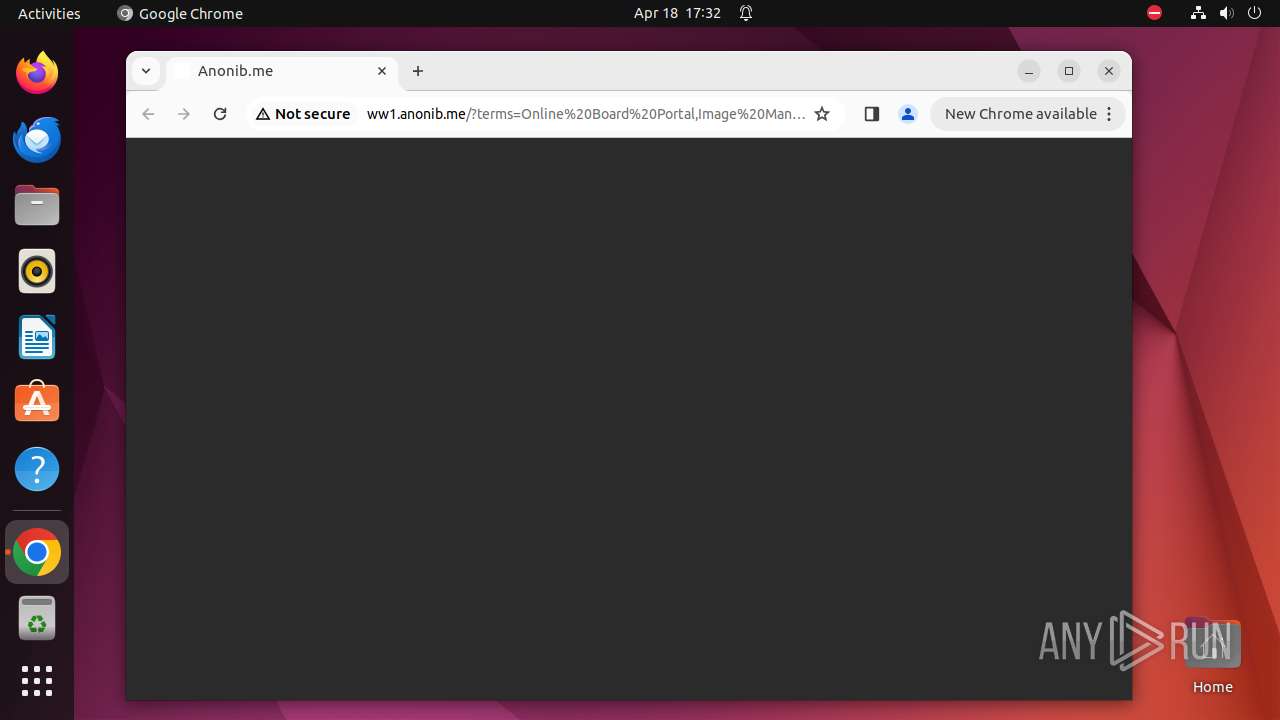Open the Files manager in dock
This screenshot has width=1280, height=720.
[x=37, y=205]
